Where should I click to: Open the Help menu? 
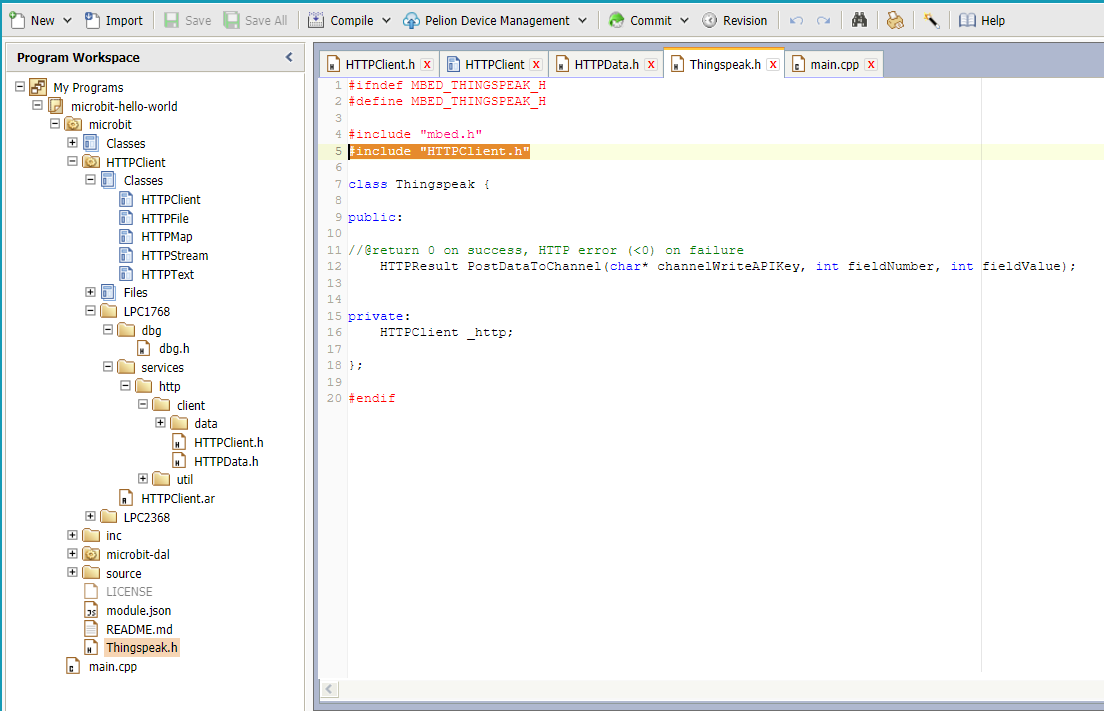coord(982,20)
